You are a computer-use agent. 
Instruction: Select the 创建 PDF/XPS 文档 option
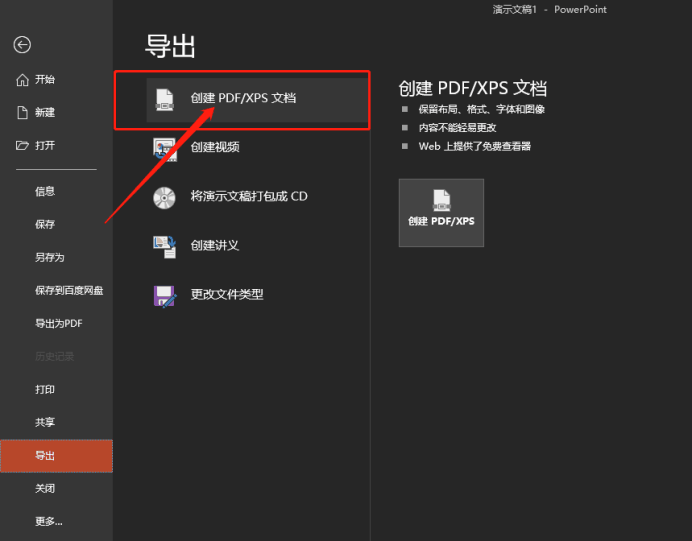258,100
